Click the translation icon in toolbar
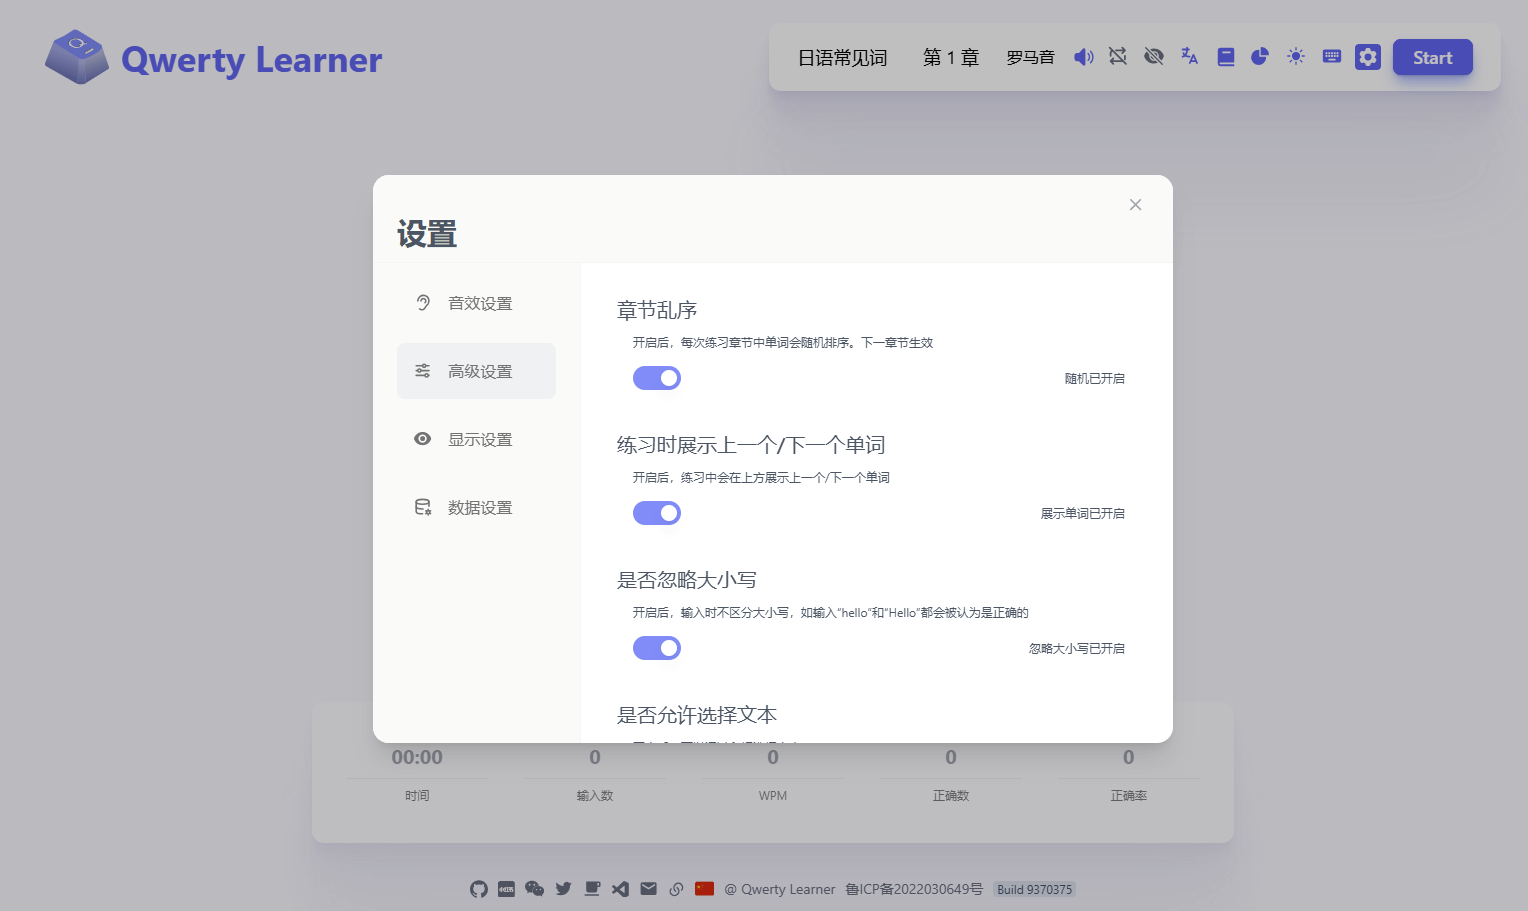Viewport: 1528px width, 911px height. [x=1189, y=57]
